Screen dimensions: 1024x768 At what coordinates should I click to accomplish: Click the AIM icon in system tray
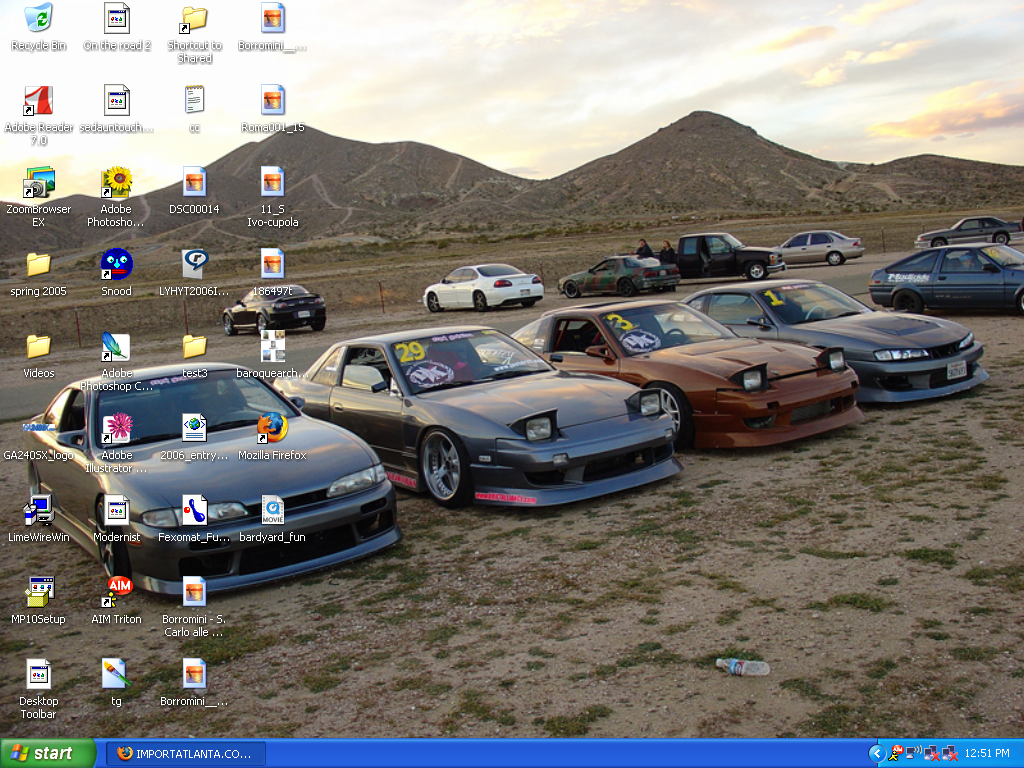896,753
